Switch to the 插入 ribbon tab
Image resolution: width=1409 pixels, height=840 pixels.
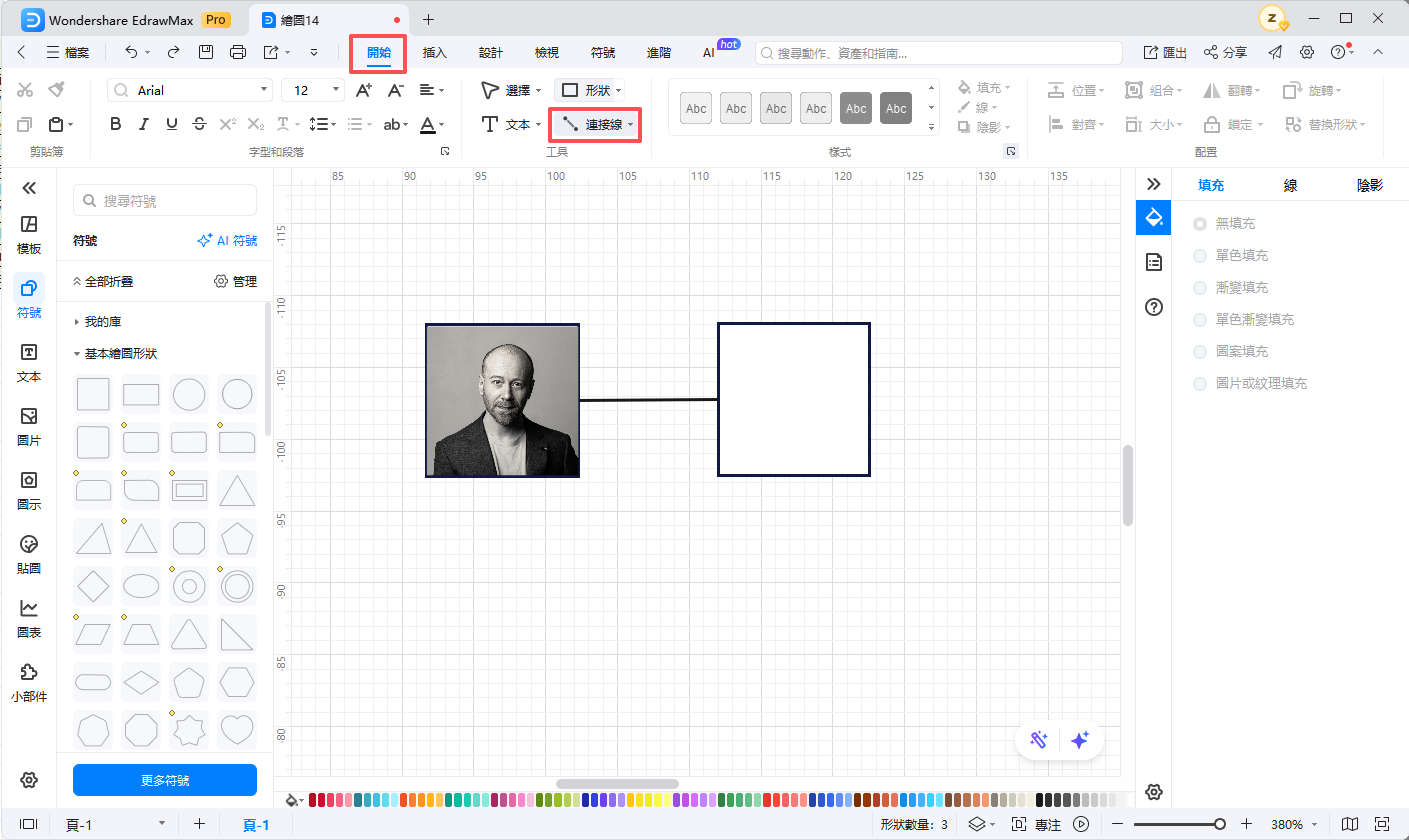click(x=435, y=52)
